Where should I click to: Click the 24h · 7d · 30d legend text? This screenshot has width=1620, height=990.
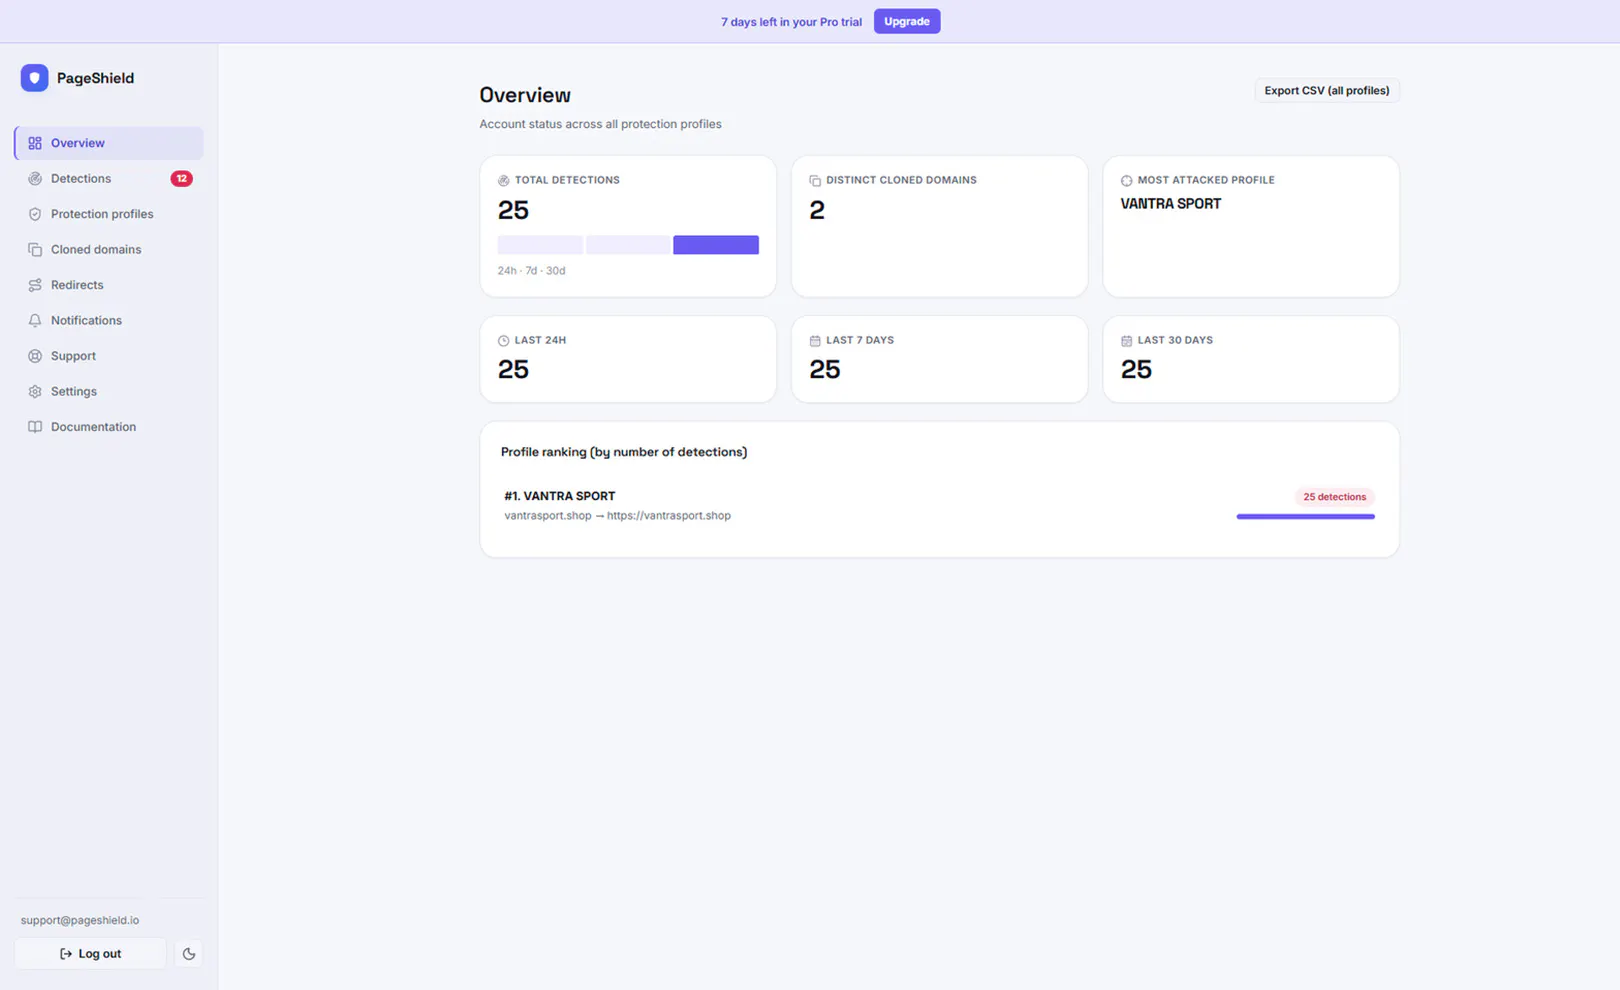[x=531, y=271]
